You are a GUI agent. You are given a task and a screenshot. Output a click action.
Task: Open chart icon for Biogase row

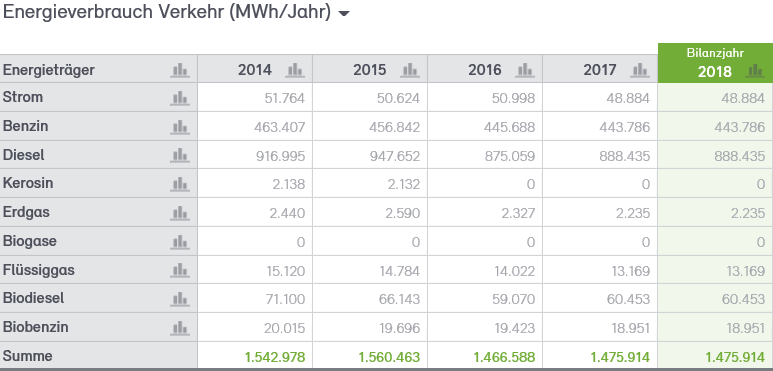point(180,241)
